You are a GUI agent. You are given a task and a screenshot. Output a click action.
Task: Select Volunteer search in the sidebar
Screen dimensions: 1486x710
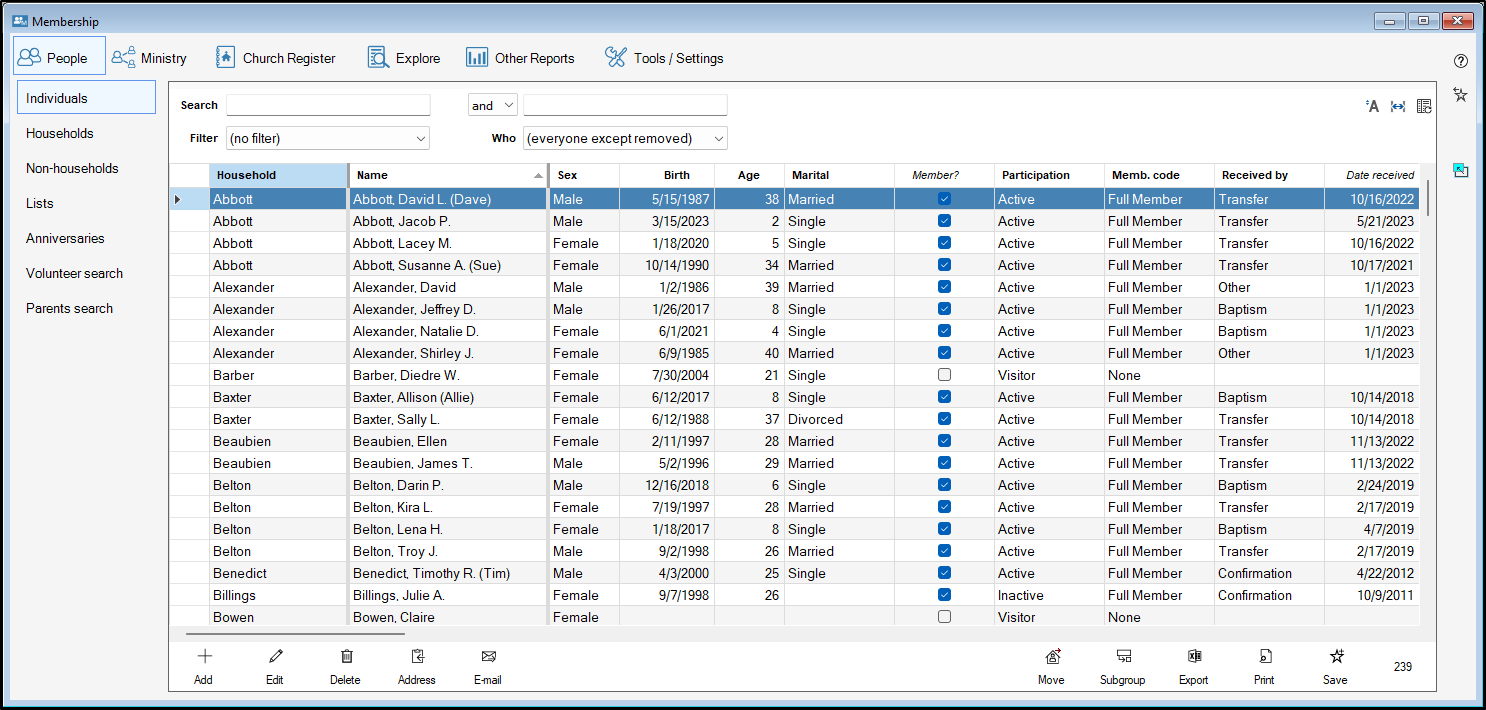[74, 273]
